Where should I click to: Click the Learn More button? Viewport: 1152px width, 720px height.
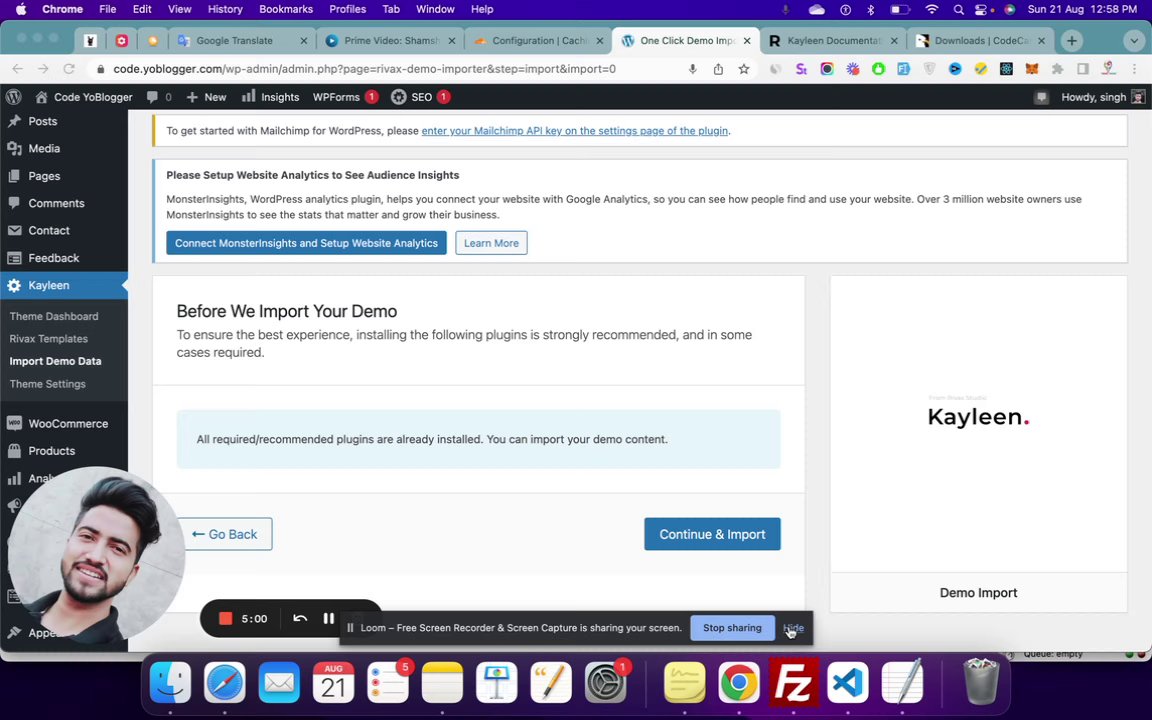pyautogui.click(x=492, y=243)
